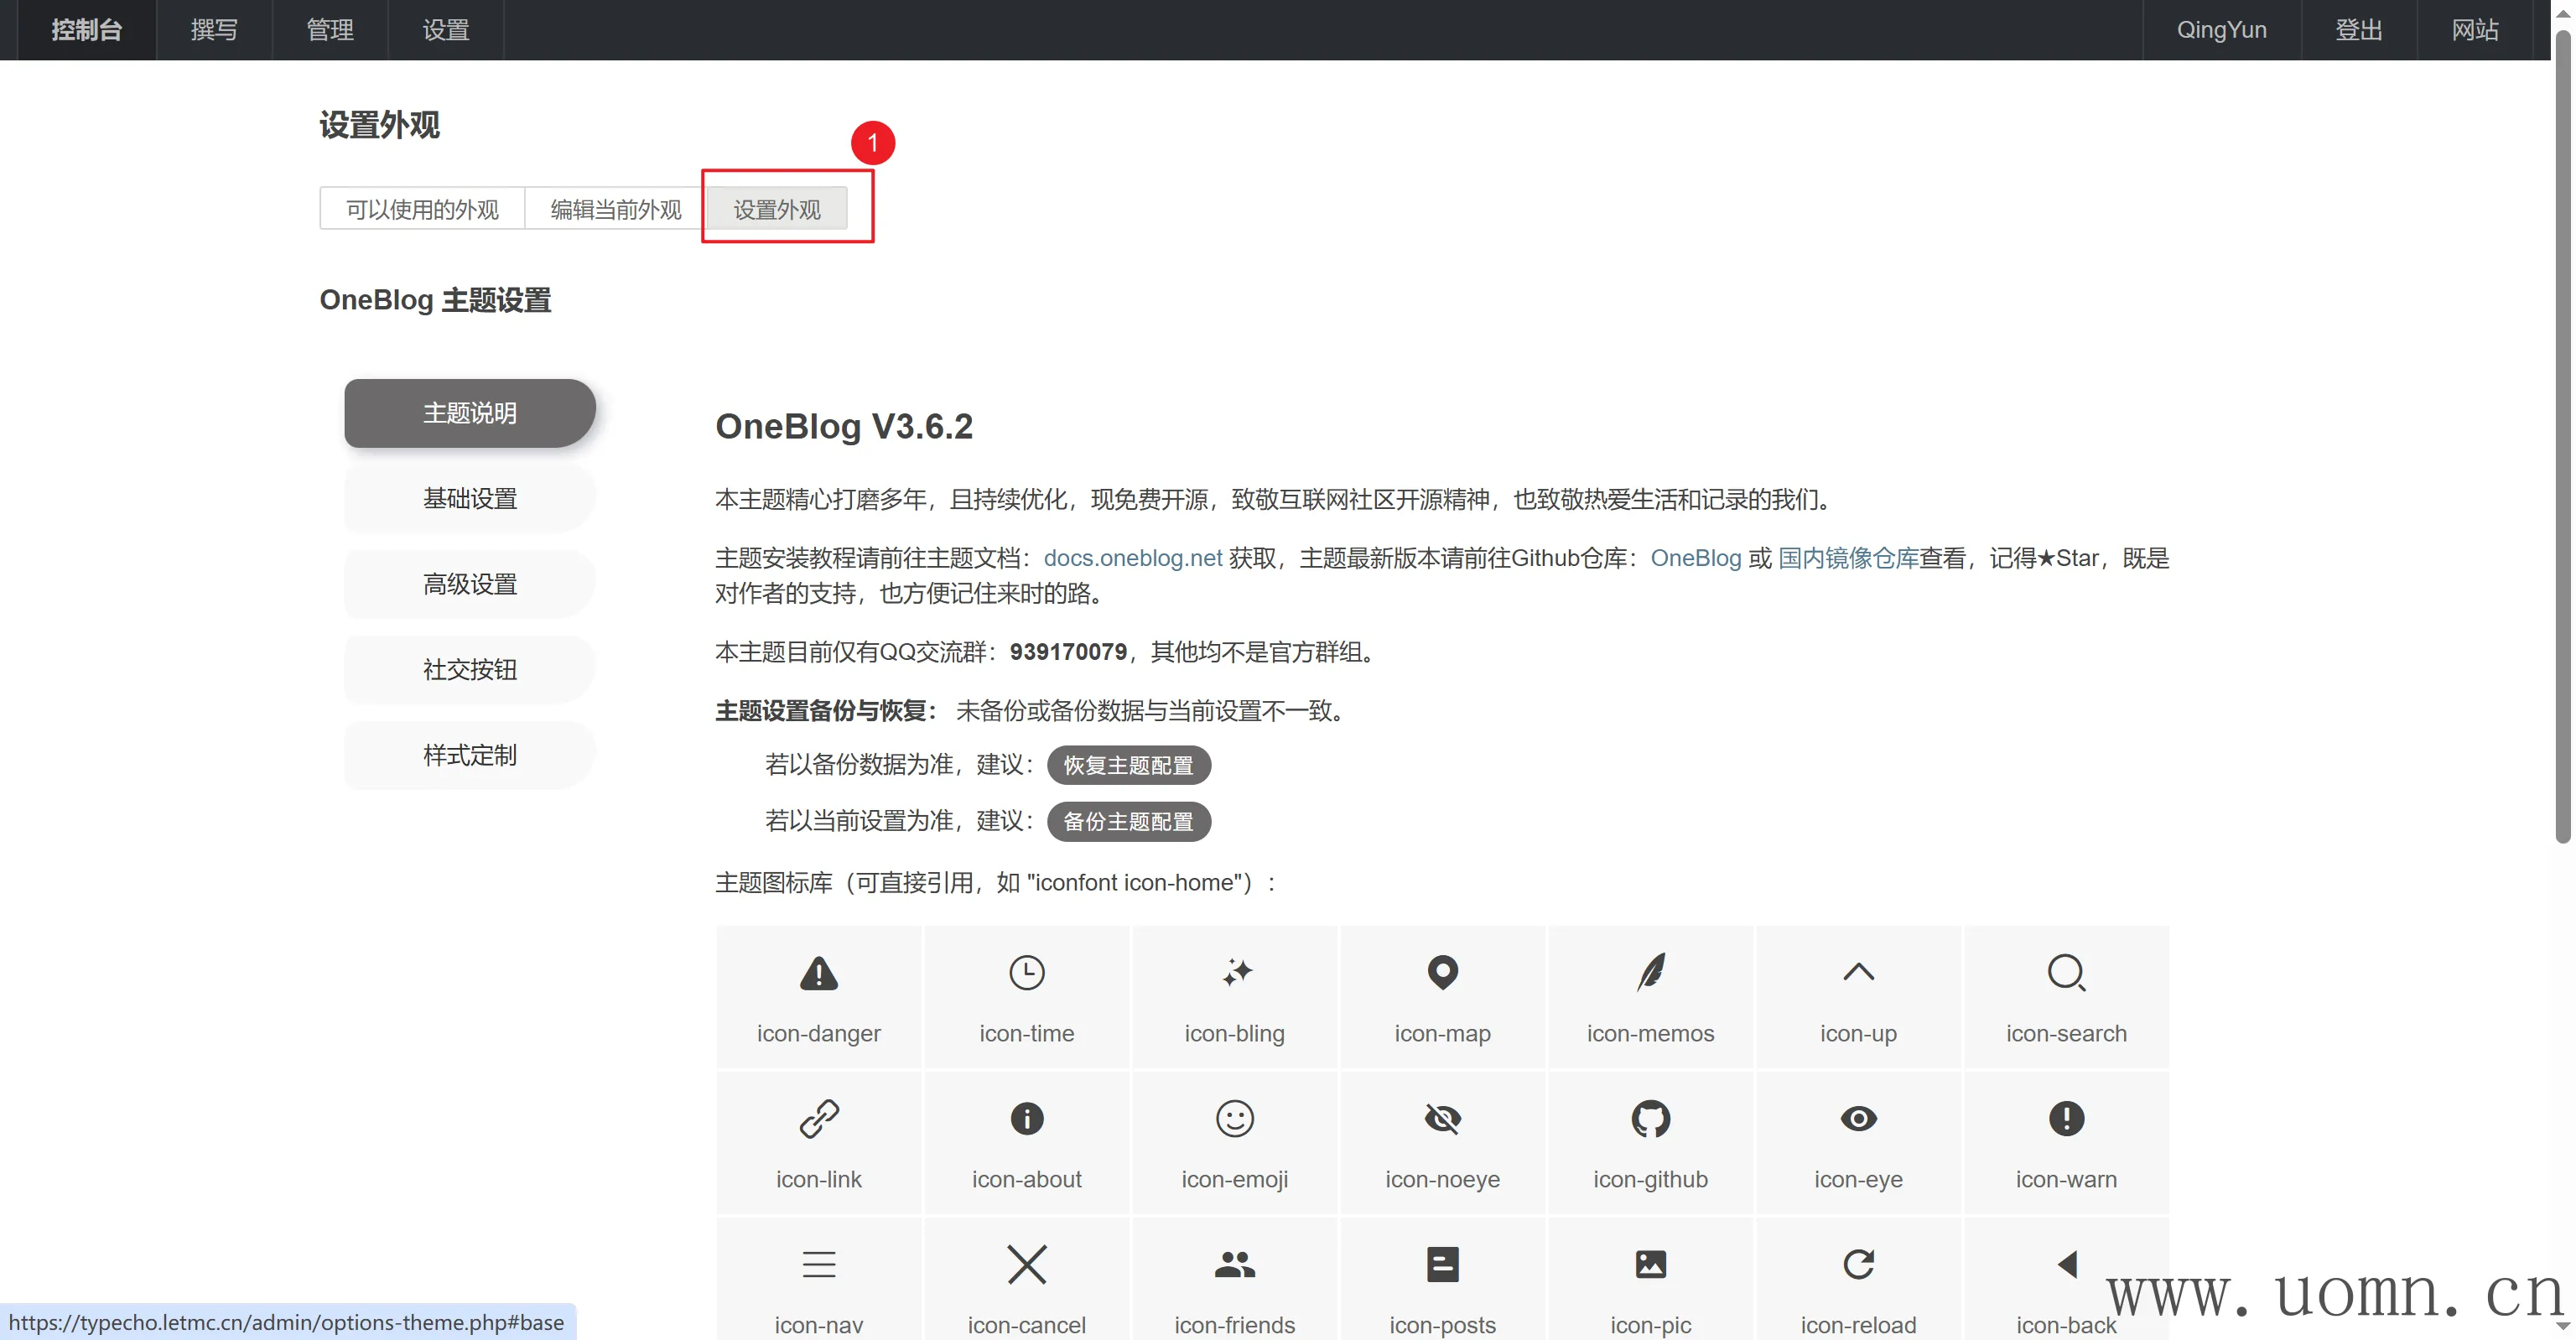Click the icon-link chain icon

tap(818, 1118)
